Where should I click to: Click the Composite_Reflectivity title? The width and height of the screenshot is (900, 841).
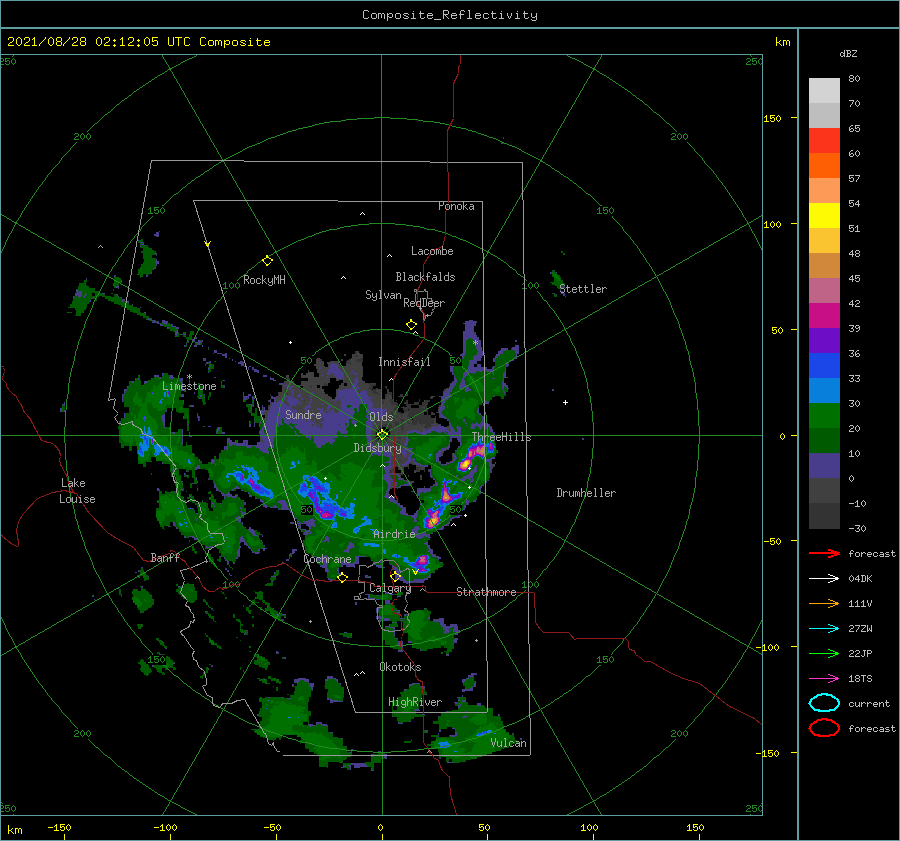pos(450,15)
